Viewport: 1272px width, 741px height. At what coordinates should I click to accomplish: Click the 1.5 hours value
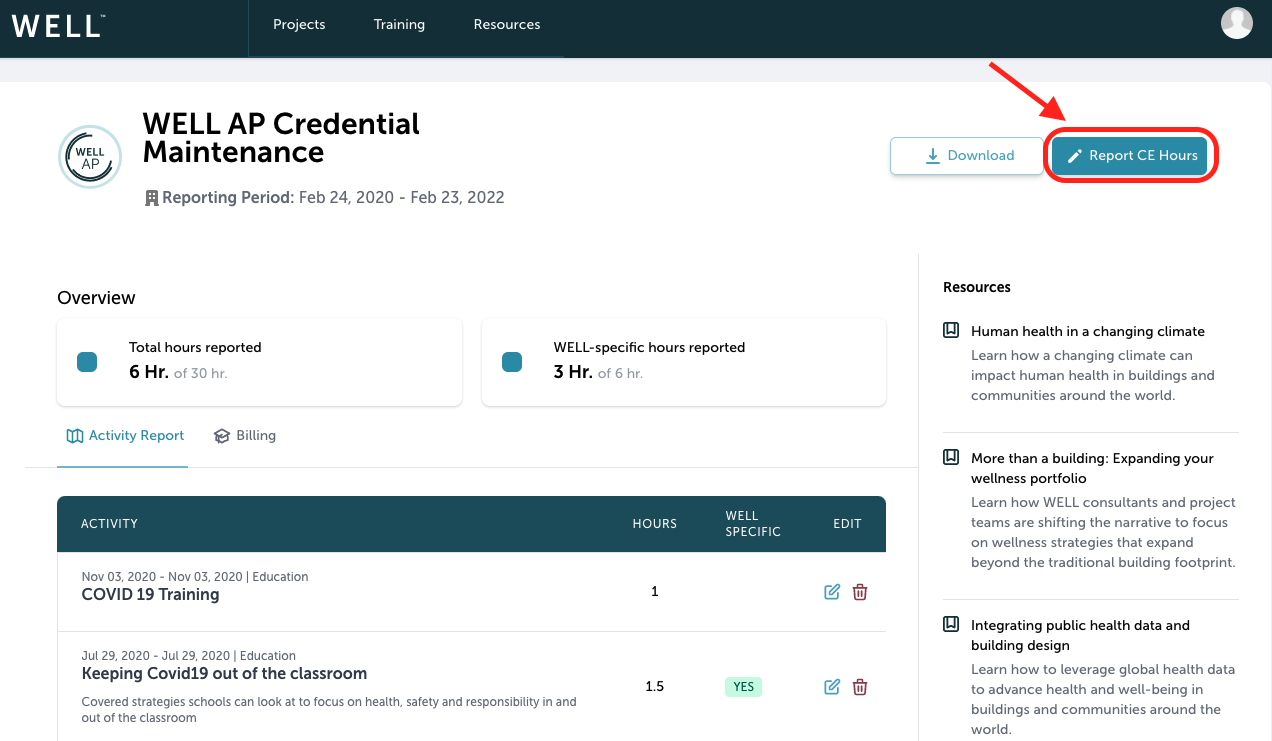point(655,687)
